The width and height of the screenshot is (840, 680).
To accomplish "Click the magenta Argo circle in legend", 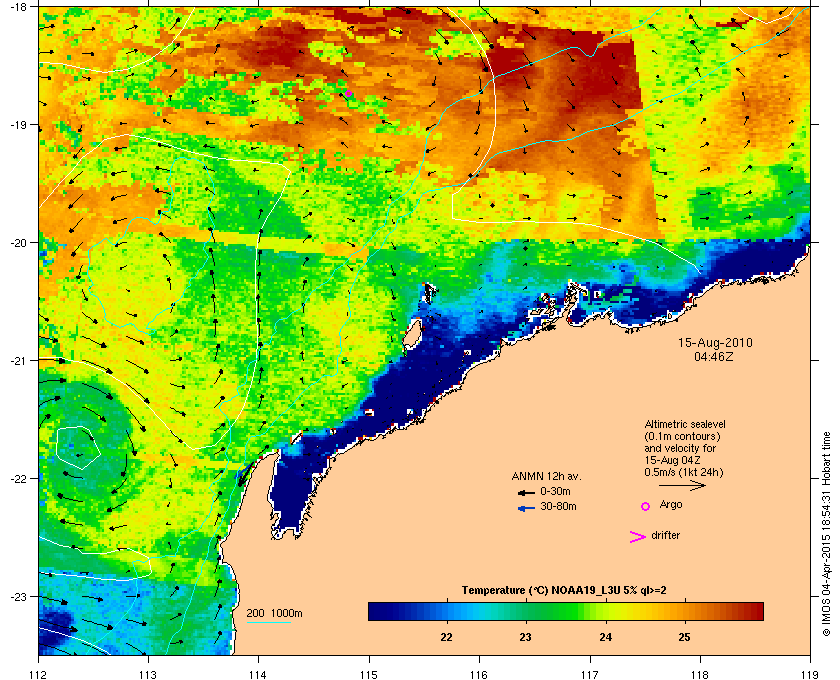I will (646, 506).
